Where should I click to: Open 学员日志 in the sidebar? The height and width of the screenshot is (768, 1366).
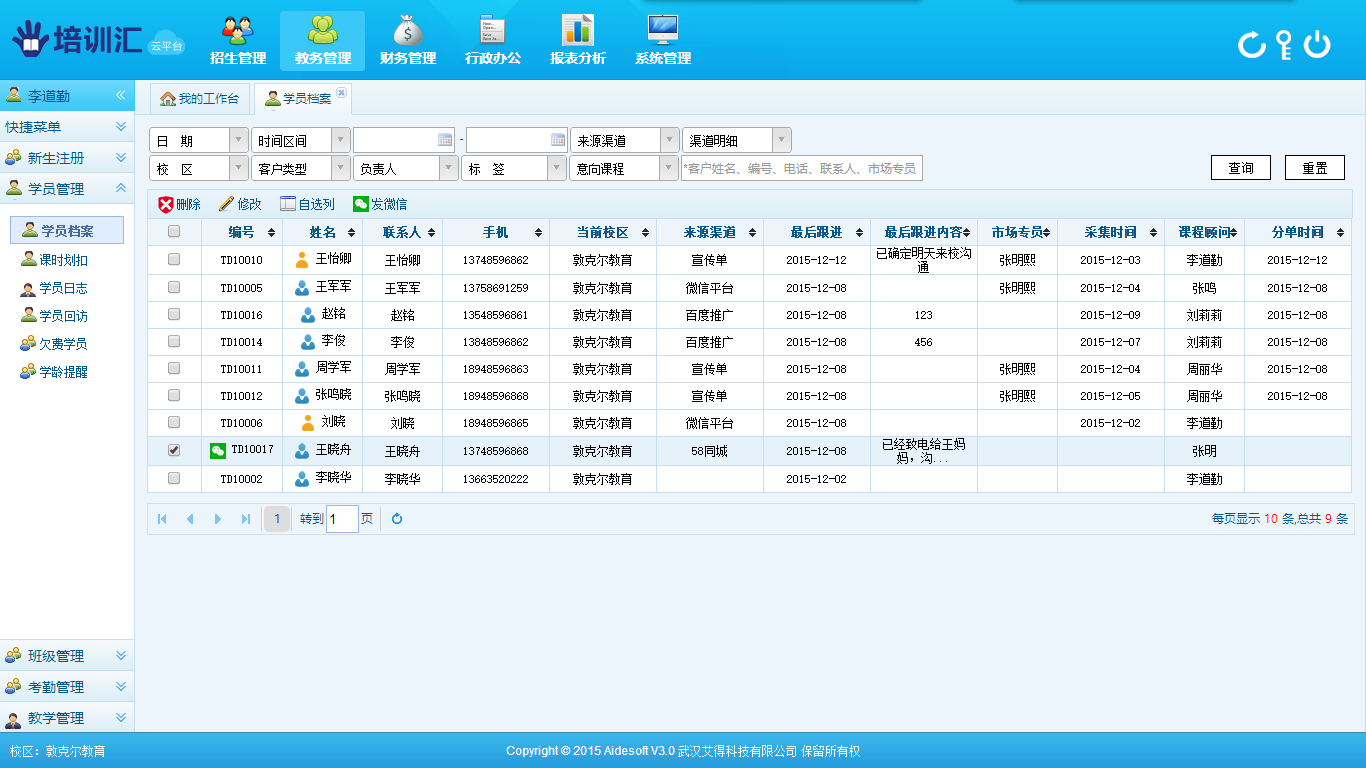click(x=55, y=288)
